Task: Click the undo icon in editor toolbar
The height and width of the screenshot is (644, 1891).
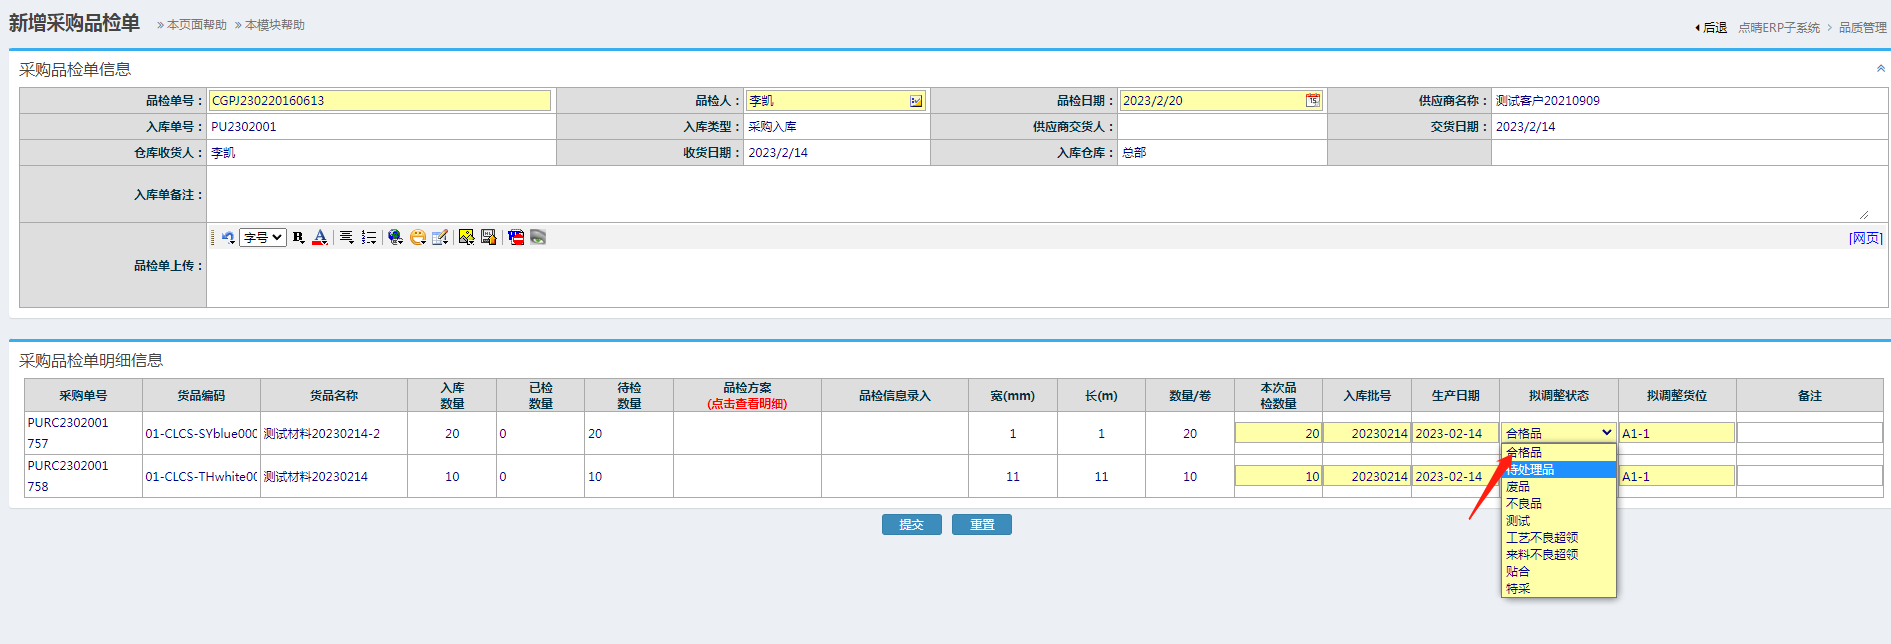Action: [228, 237]
